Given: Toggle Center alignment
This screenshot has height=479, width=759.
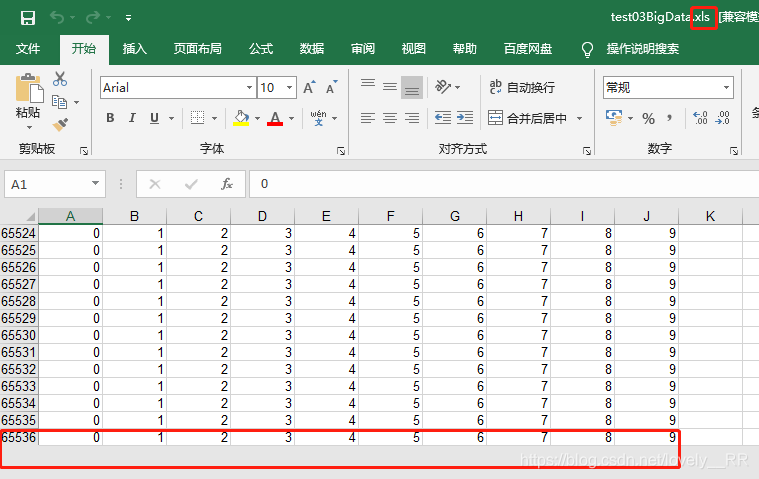Looking at the screenshot, I should coord(390,118).
